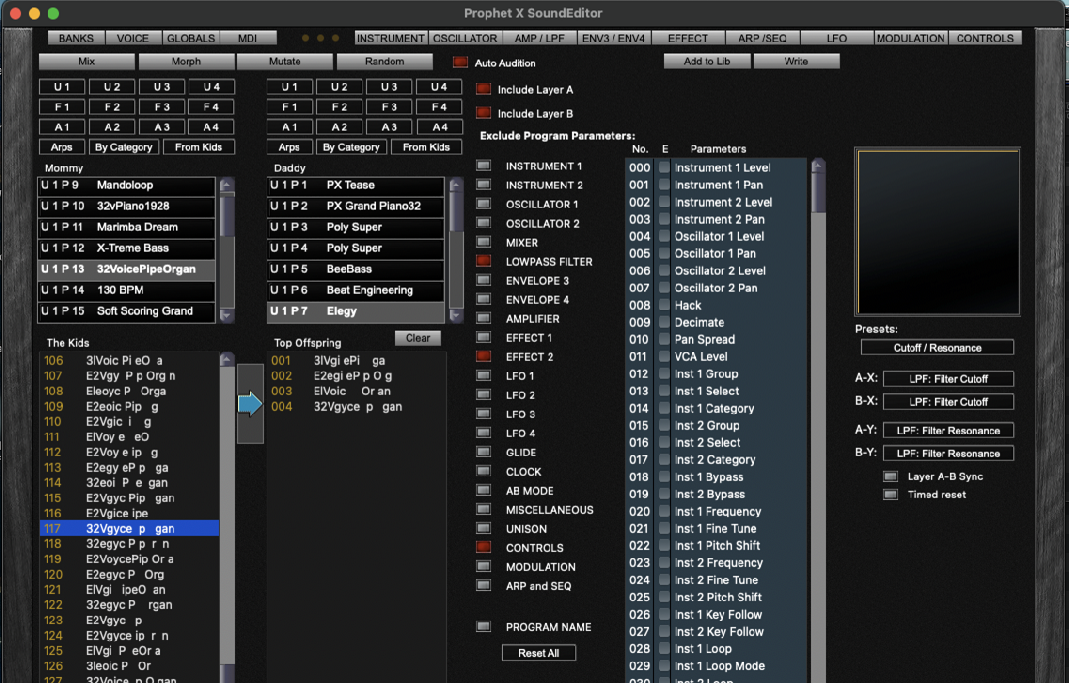Click the blue arrow to add offspring
The image size is (1069, 683).
click(250, 403)
